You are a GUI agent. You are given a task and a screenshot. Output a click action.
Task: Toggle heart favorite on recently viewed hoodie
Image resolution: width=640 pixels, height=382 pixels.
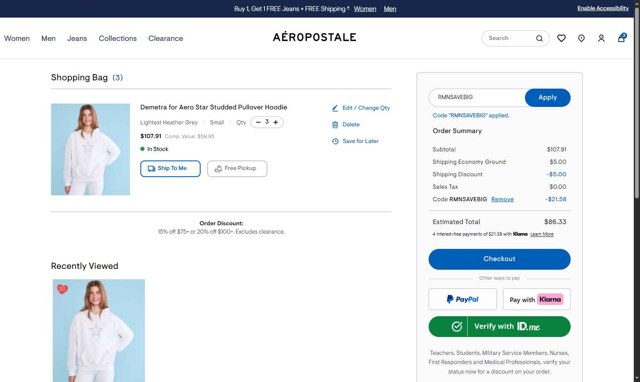pos(62,289)
